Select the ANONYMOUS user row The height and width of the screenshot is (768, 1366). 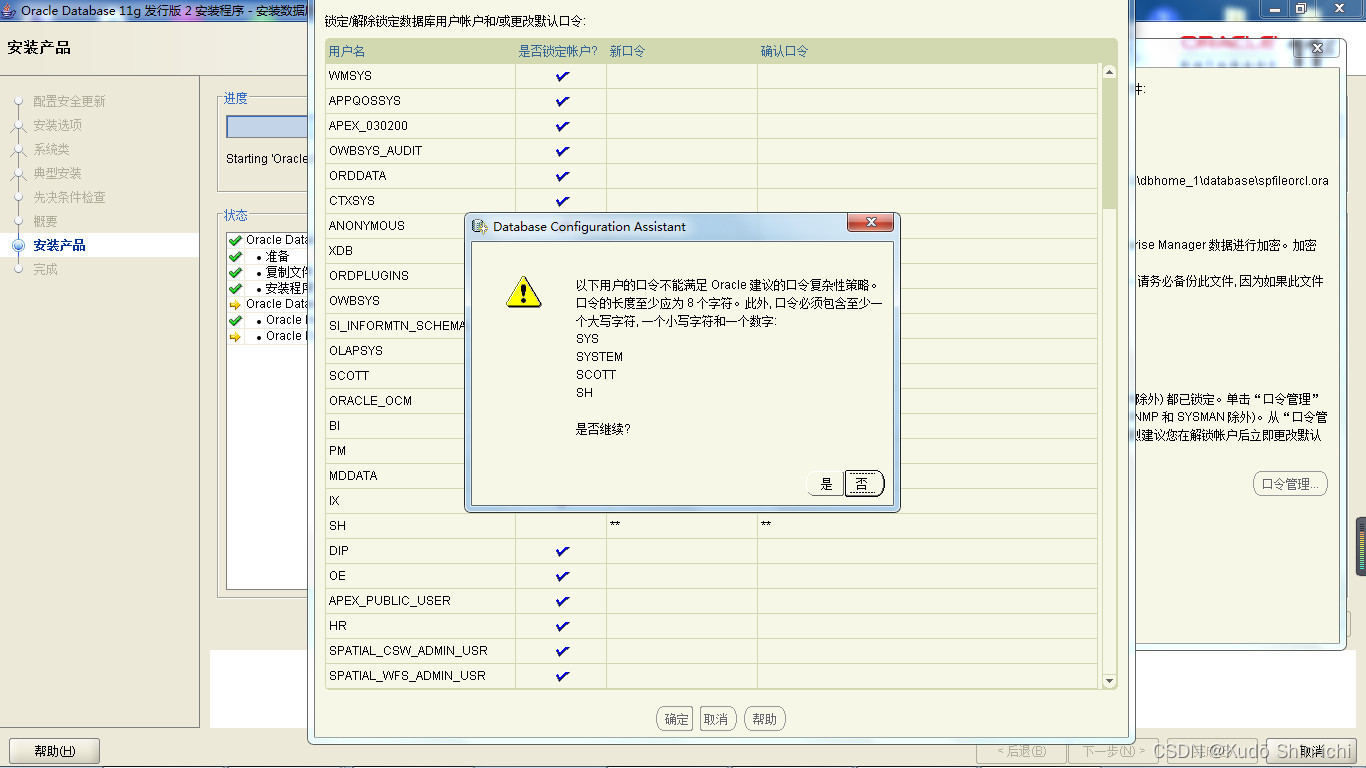(367, 226)
